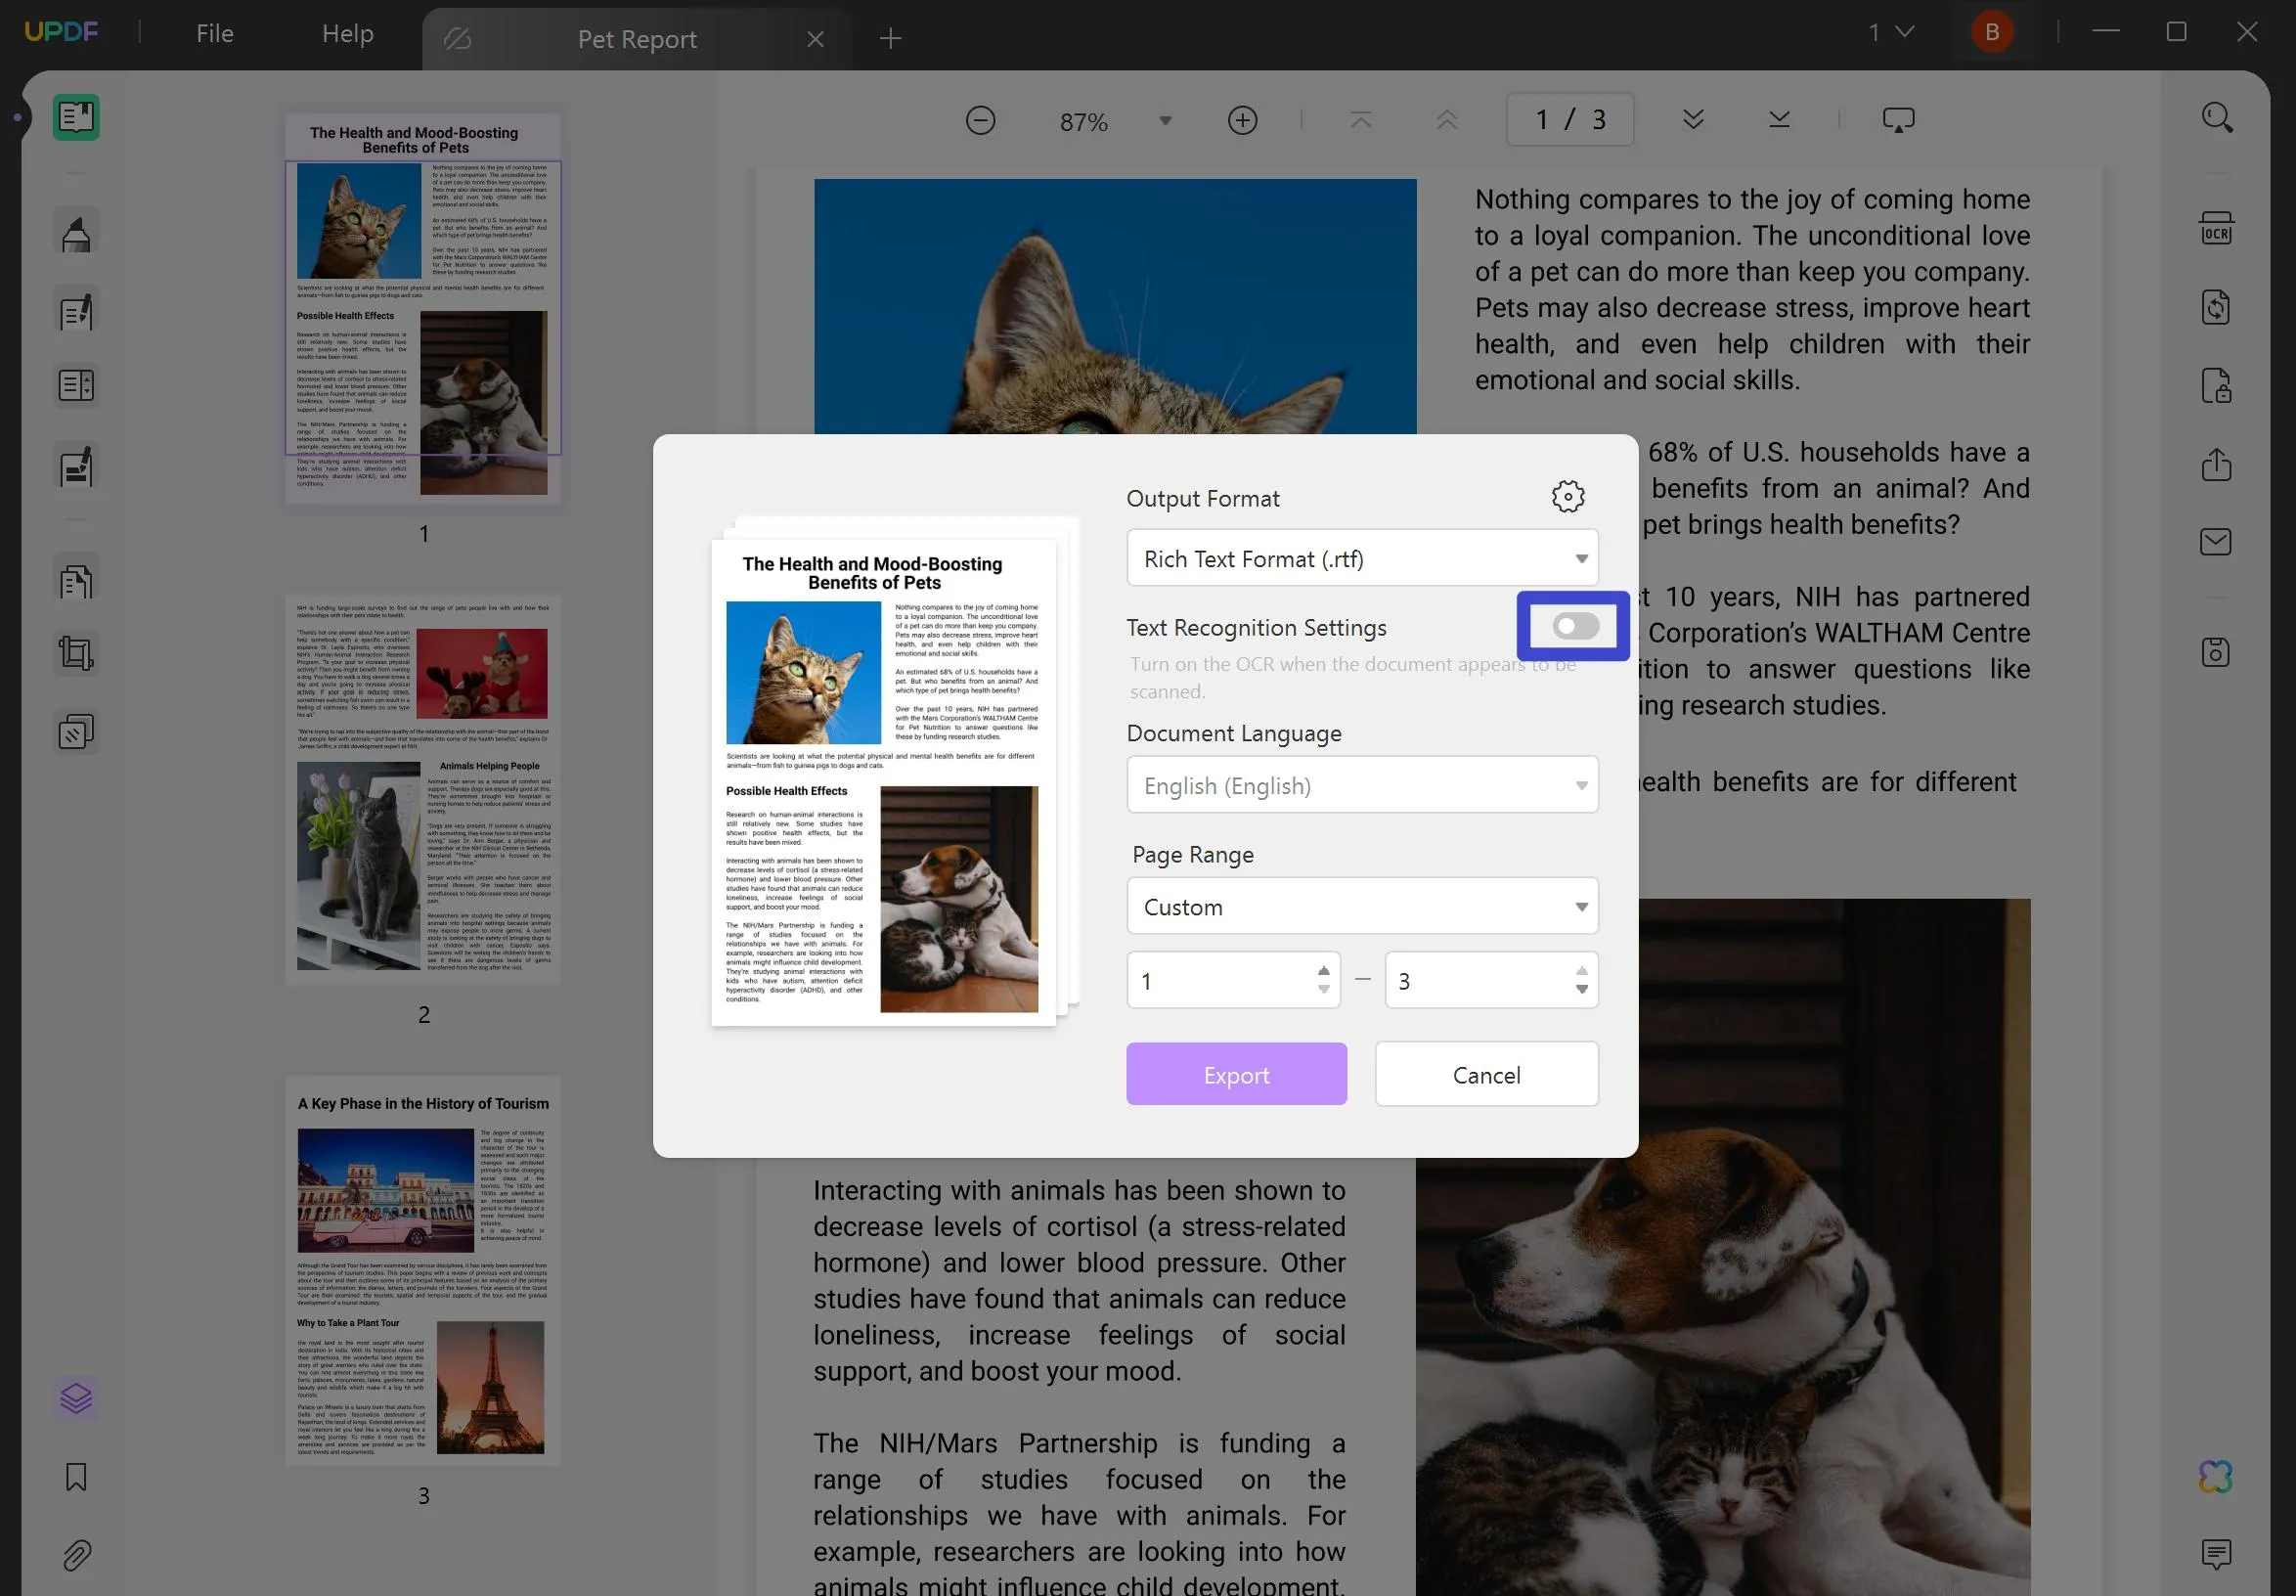Open the File menu
This screenshot has width=2296, height=1596.
[x=214, y=33]
